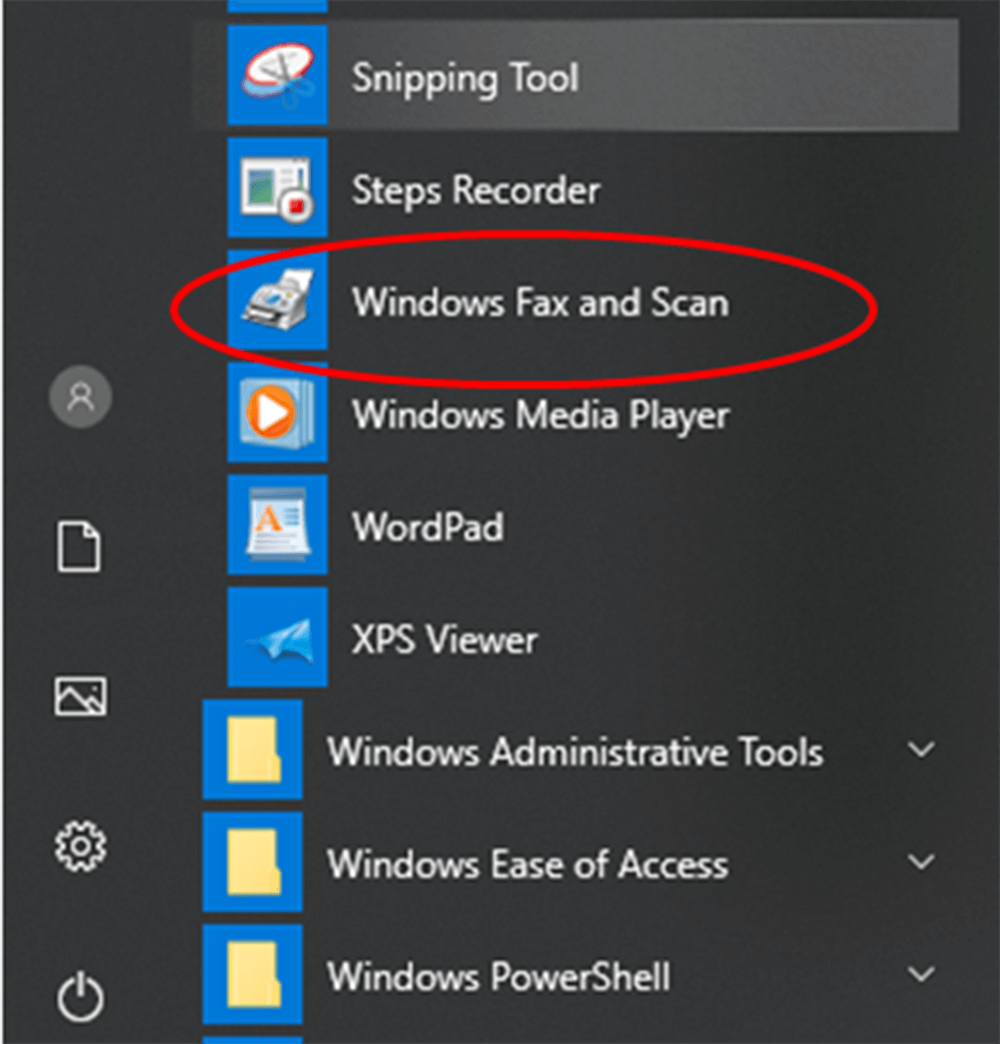Image resolution: width=1000 pixels, height=1044 pixels.
Task: Launch Windows Fax and Scan label
Action: [x=540, y=302]
